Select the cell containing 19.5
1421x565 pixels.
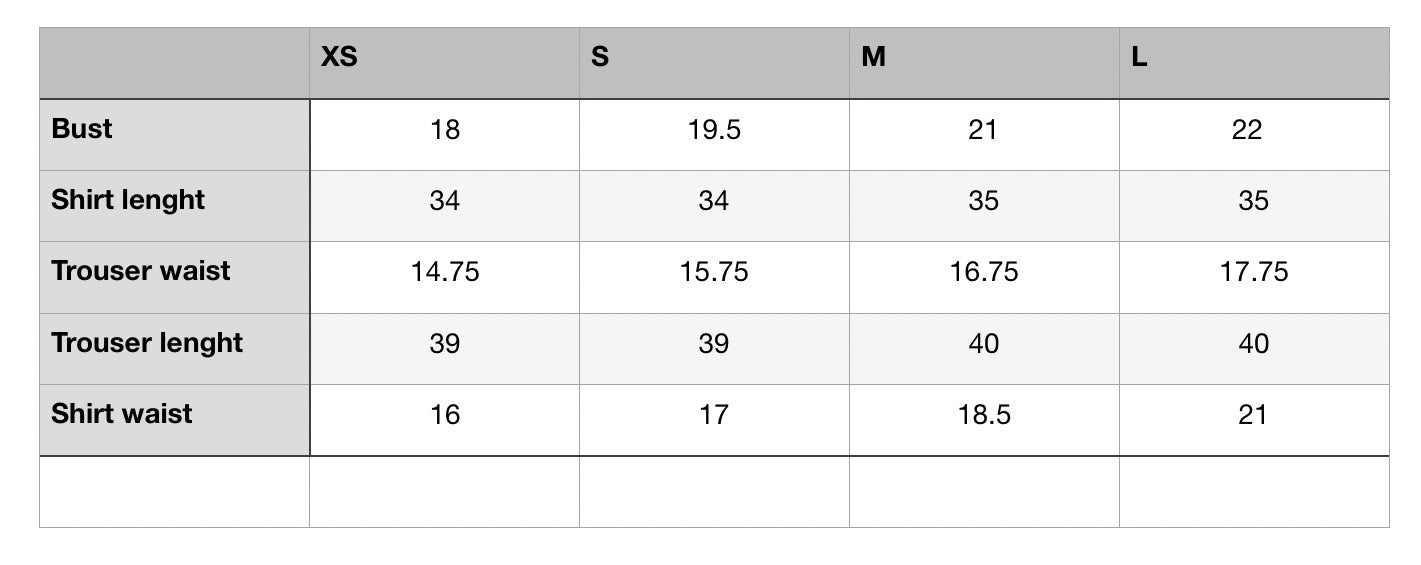pyautogui.click(x=714, y=134)
